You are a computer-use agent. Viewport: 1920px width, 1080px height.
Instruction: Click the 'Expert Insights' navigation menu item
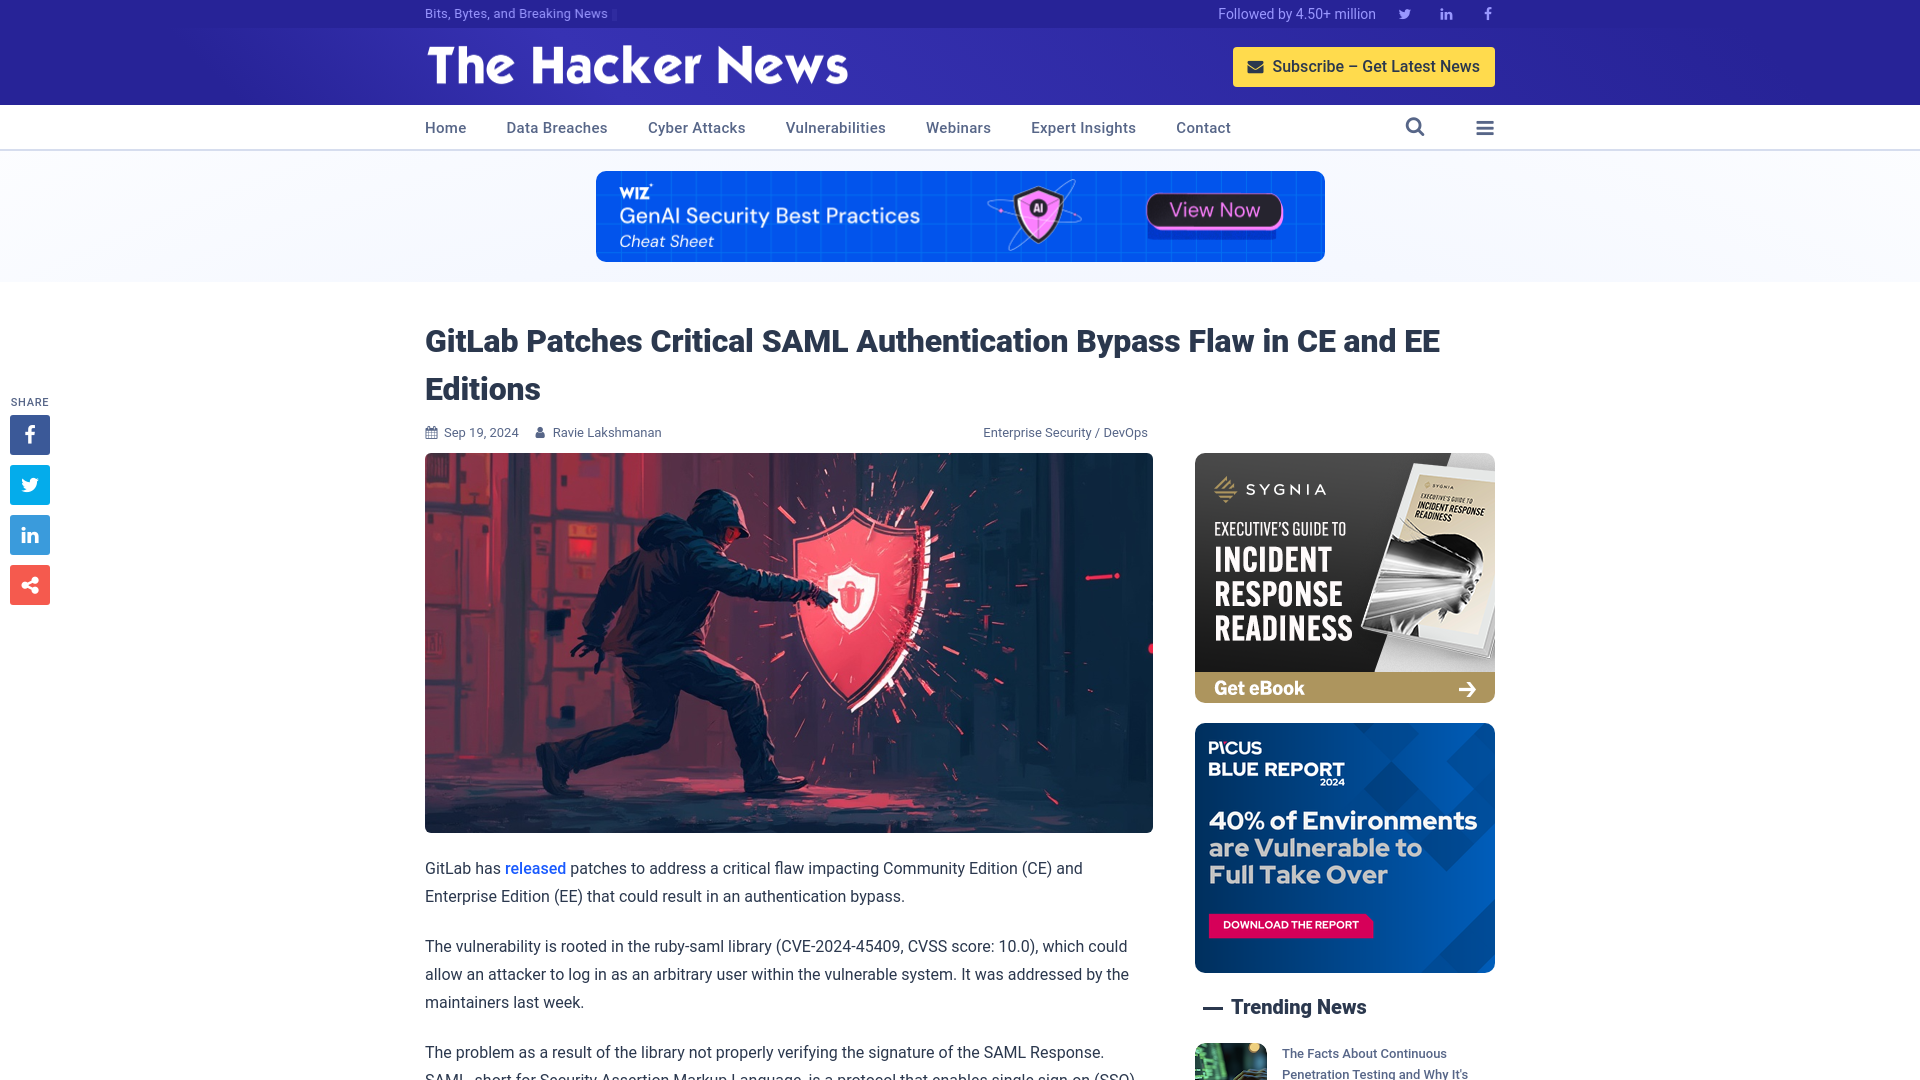tap(1083, 127)
